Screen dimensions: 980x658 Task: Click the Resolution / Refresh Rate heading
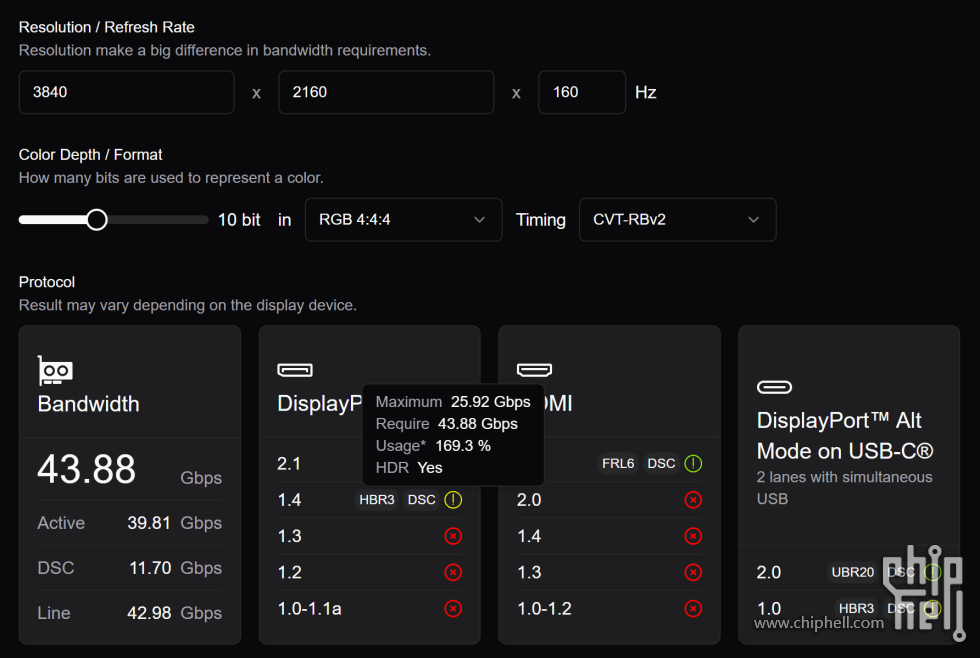point(106,27)
